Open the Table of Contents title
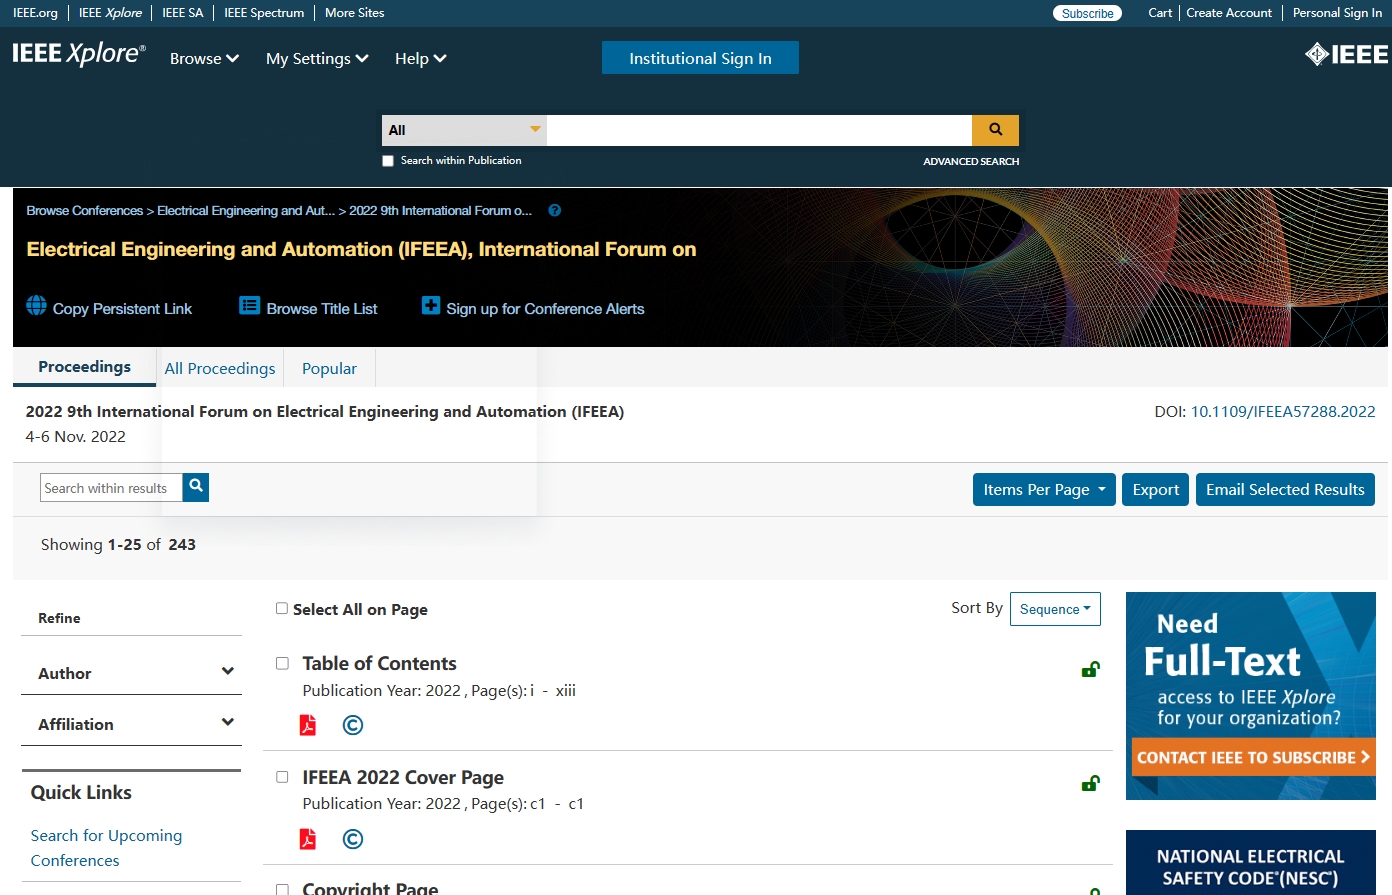 click(379, 663)
